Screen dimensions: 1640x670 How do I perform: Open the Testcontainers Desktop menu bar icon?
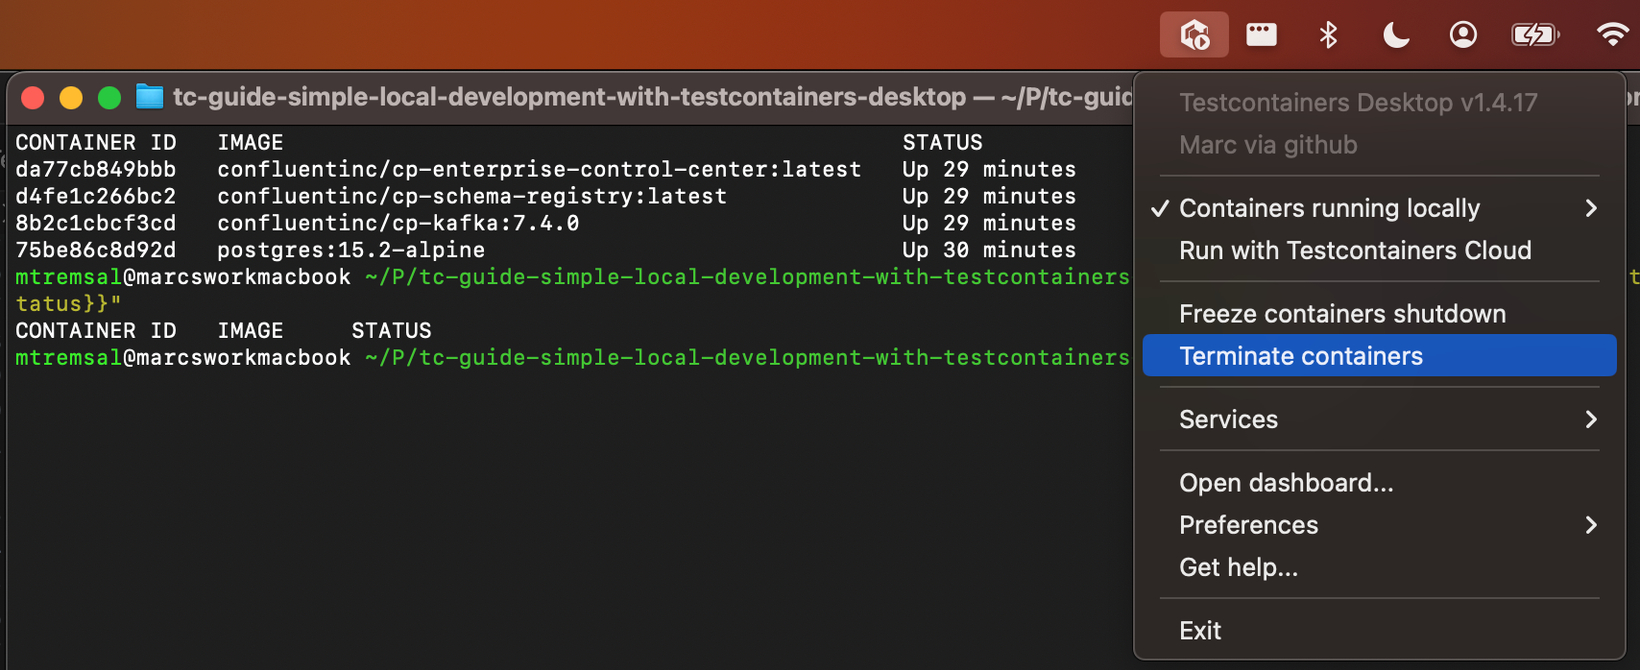click(x=1194, y=35)
